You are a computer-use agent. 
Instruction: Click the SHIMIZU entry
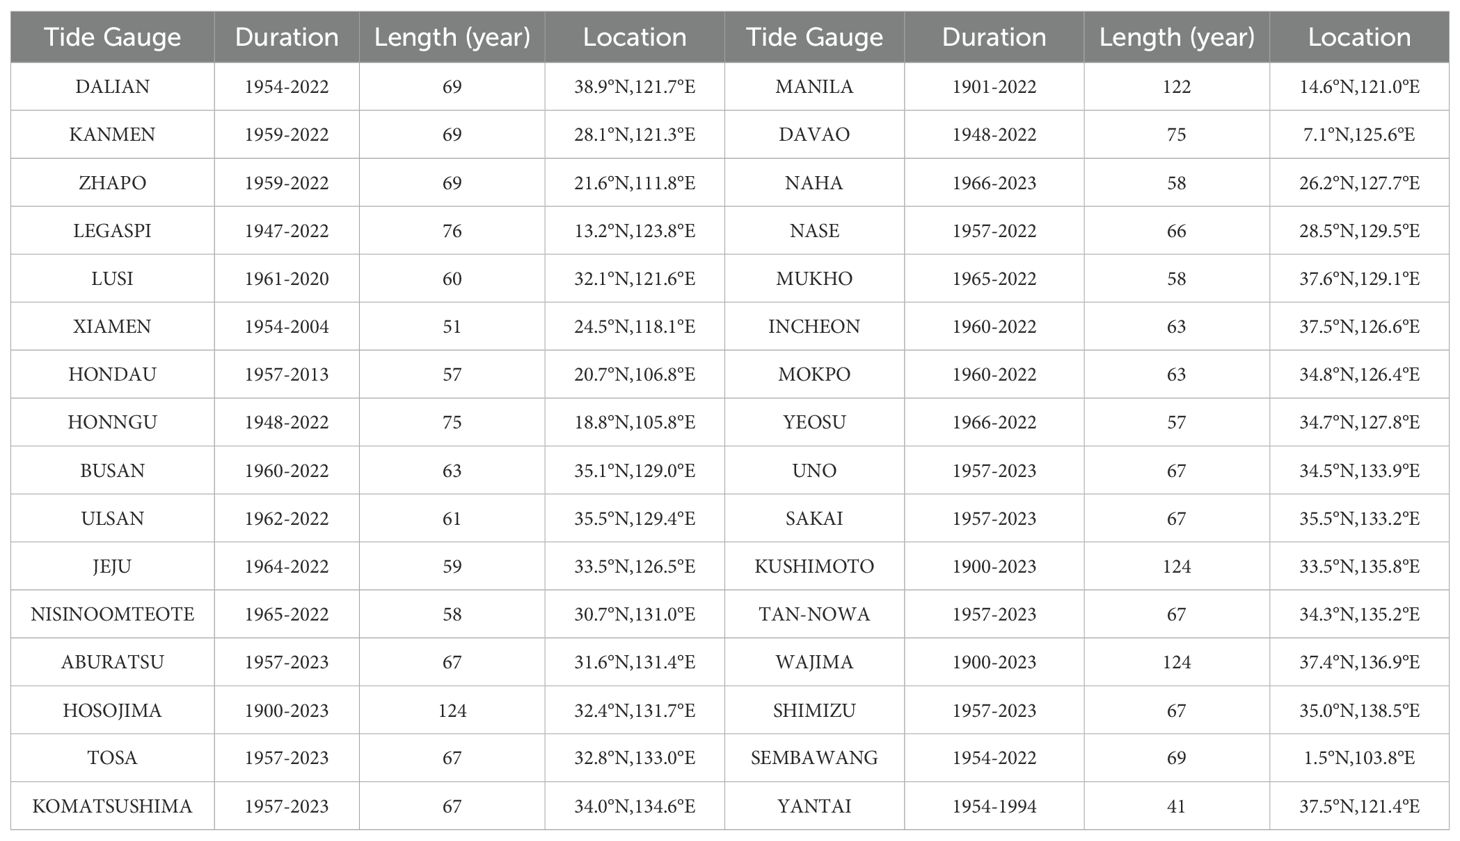[814, 711]
